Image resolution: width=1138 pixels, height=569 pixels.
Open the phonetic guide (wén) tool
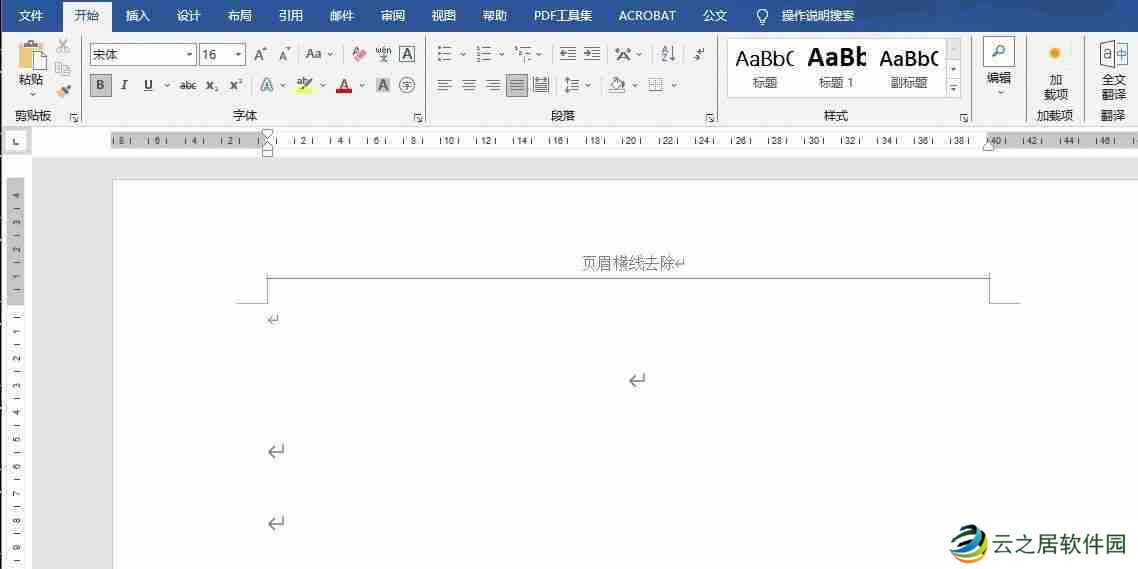(x=383, y=54)
